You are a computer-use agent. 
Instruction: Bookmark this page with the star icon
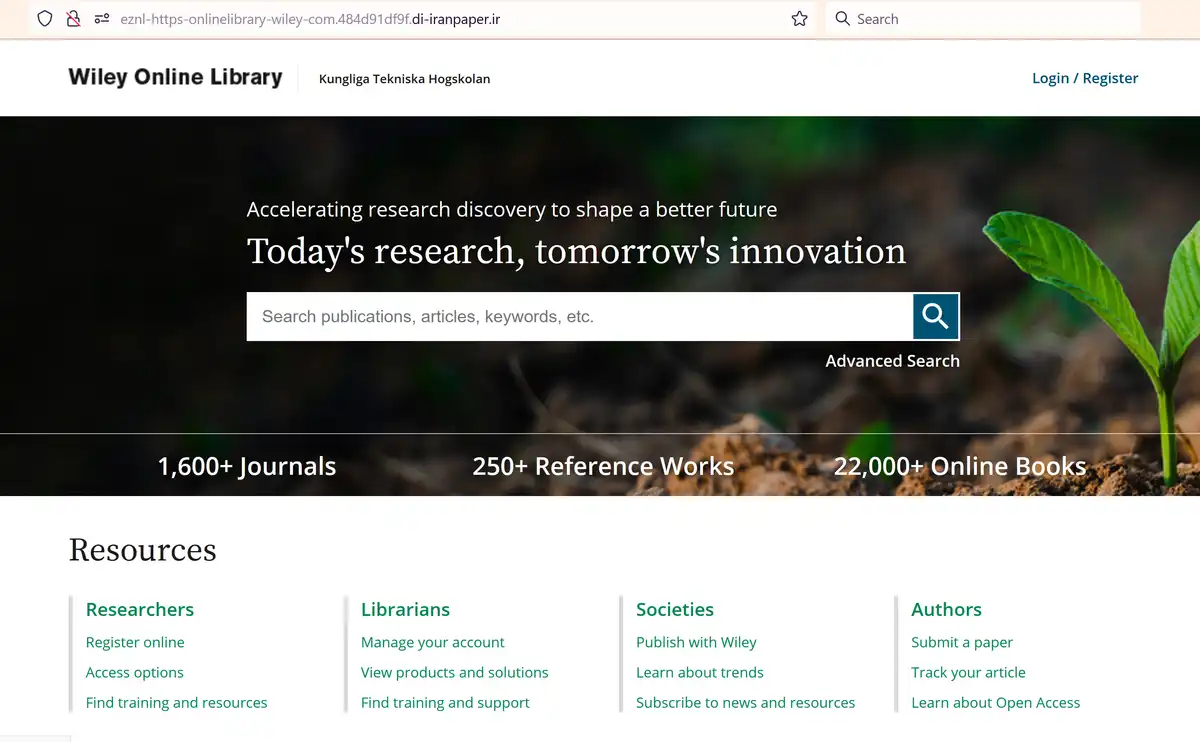pos(799,19)
